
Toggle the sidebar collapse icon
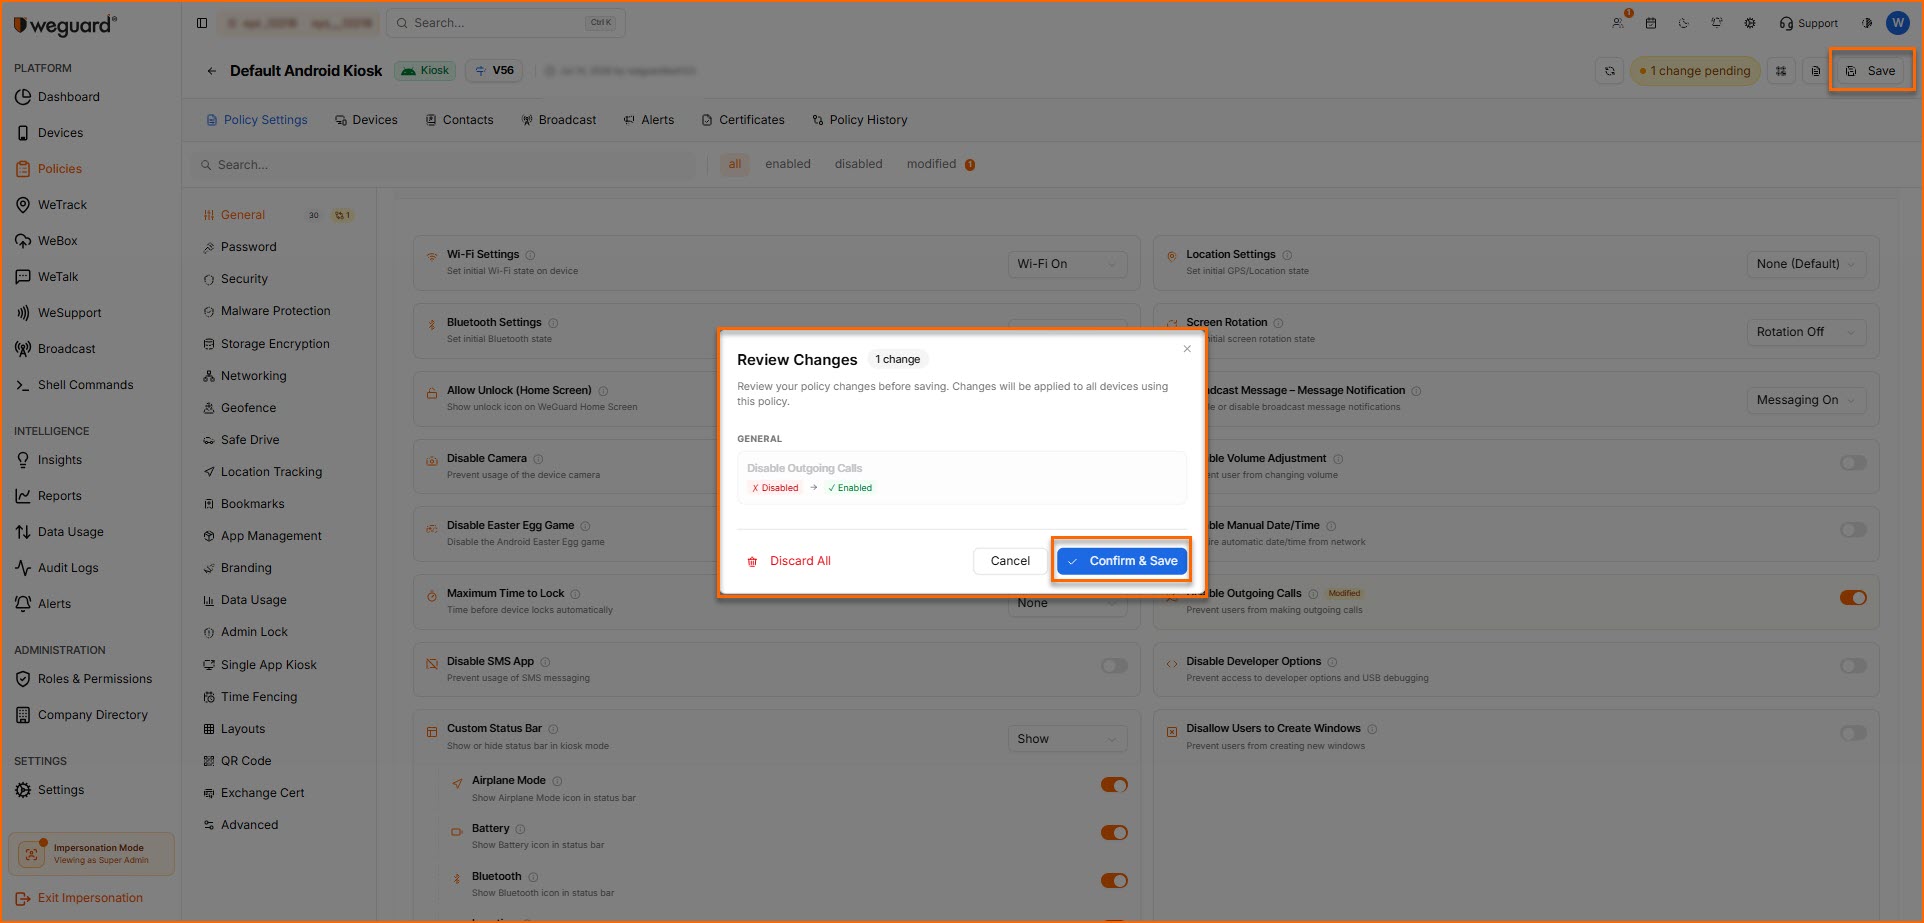click(202, 23)
